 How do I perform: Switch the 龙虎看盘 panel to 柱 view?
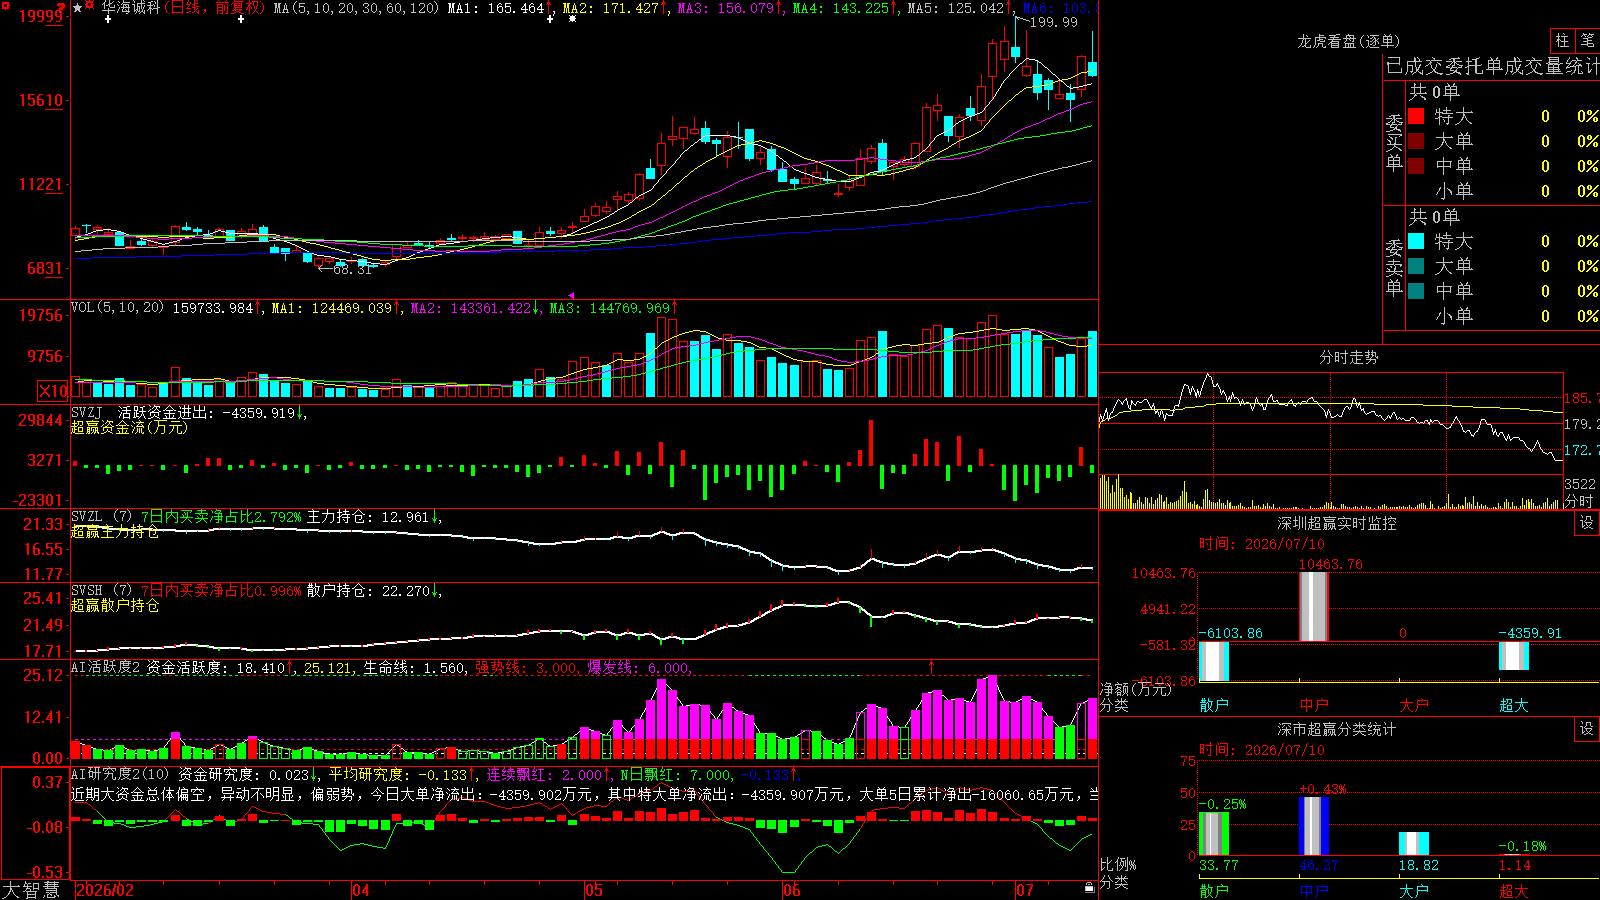coord(1562,41)
